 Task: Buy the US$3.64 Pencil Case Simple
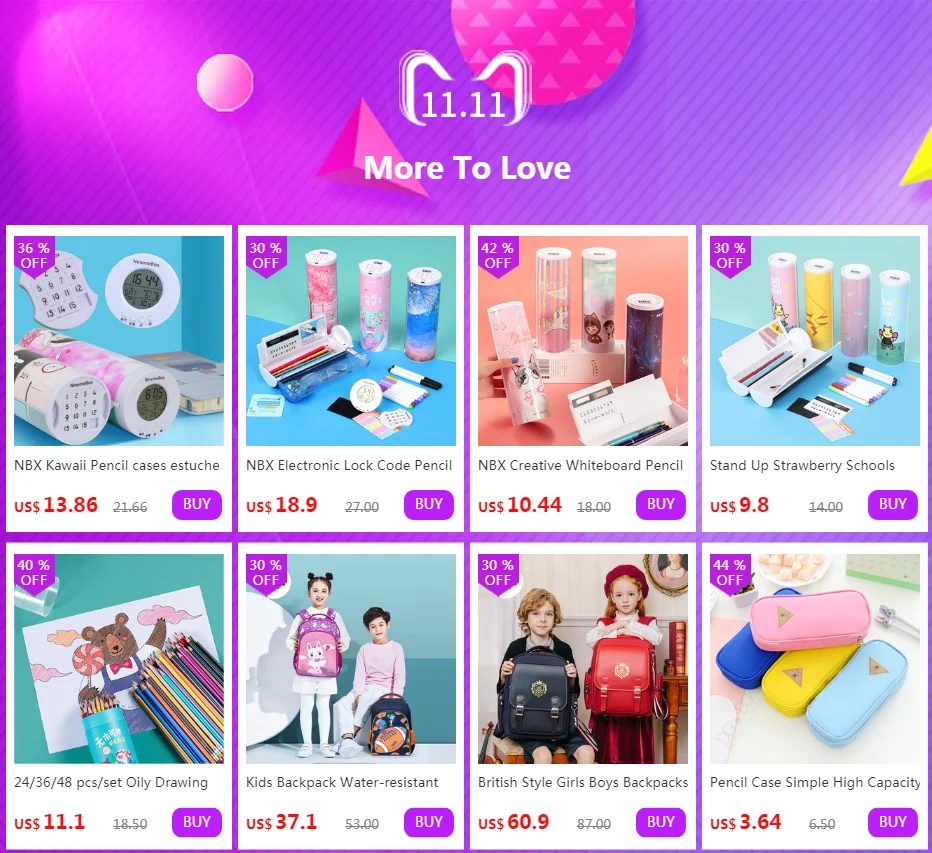click(x=893, y=822)
